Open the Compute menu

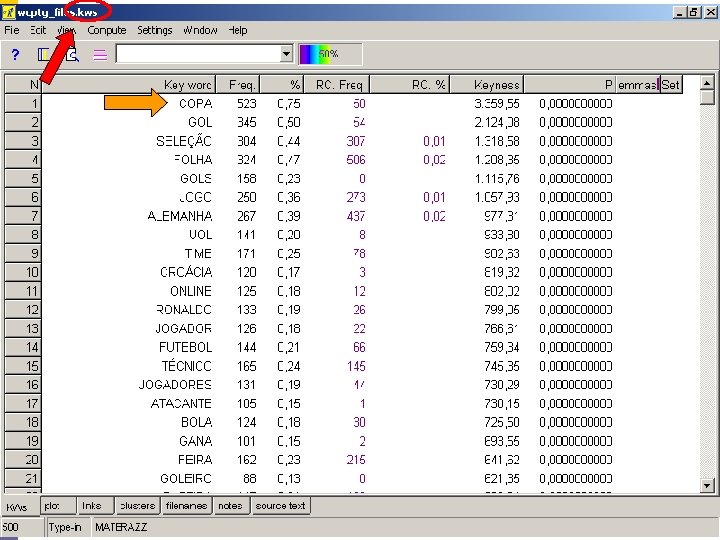(107, 30)
